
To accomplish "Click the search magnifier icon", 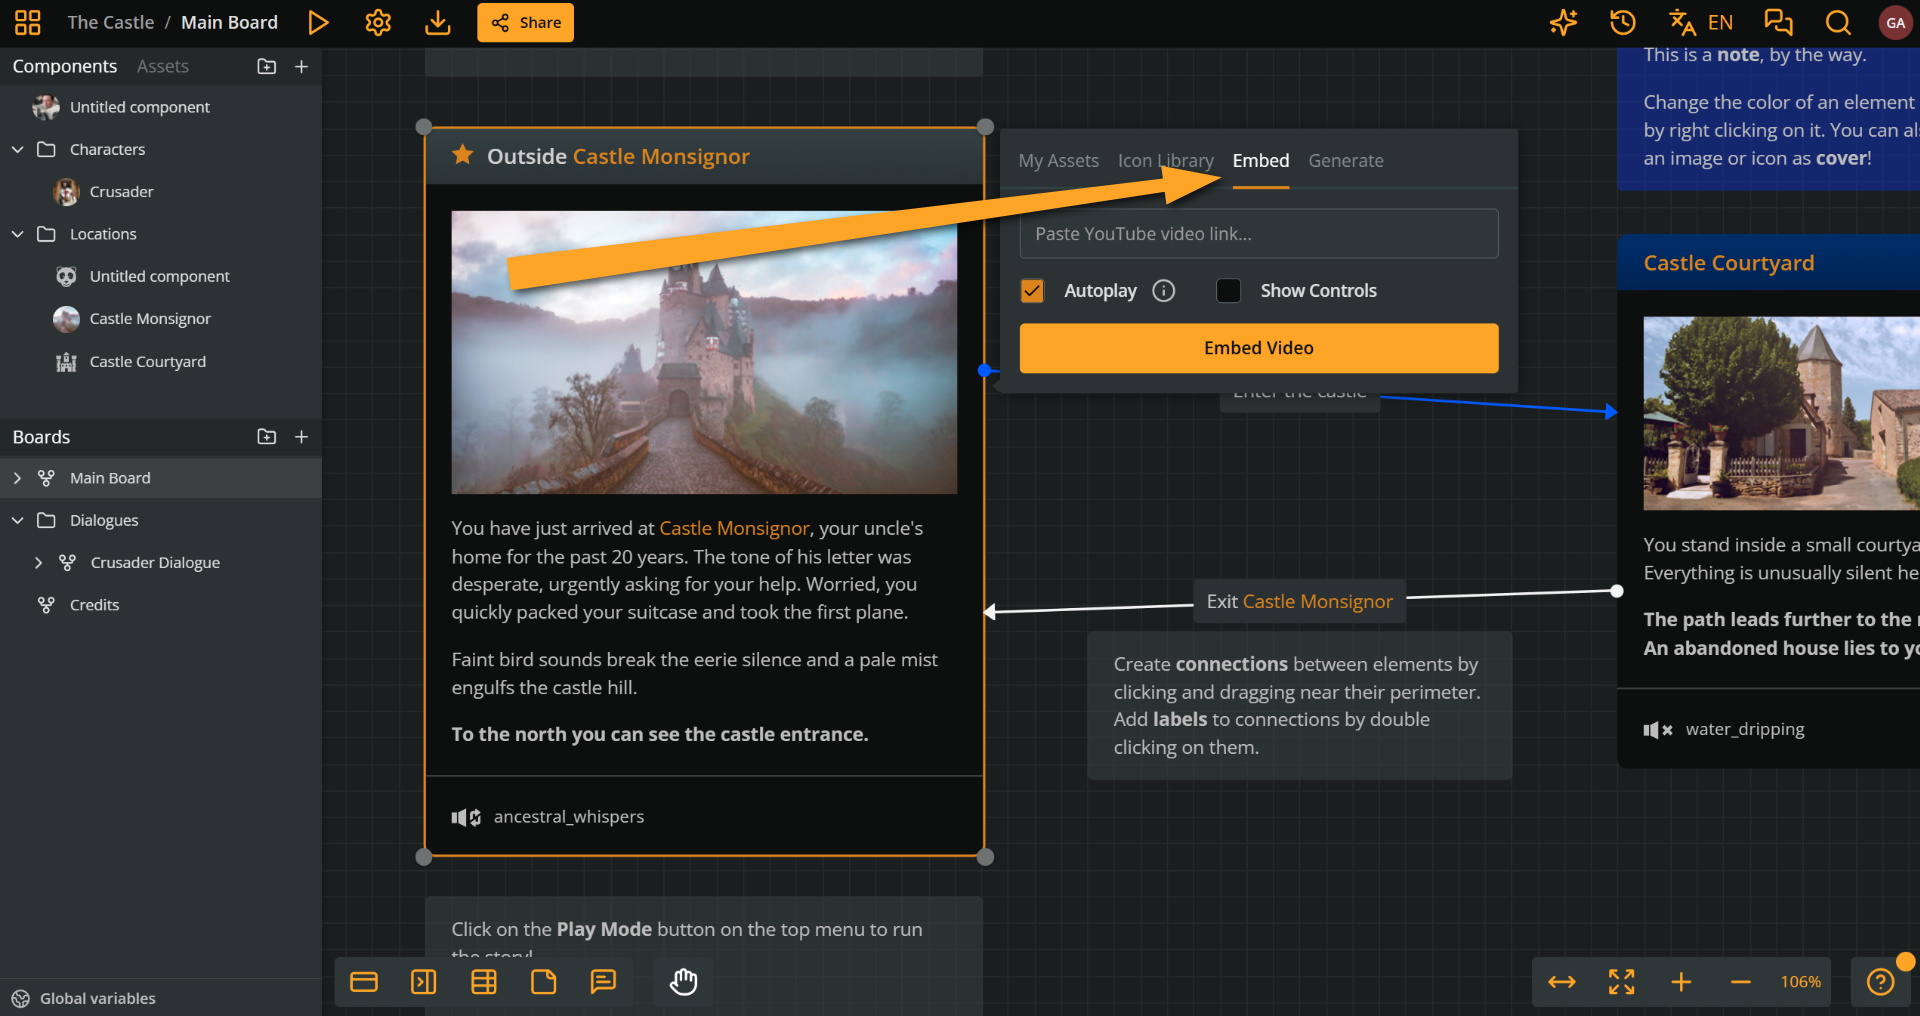I will (1838, 22).
